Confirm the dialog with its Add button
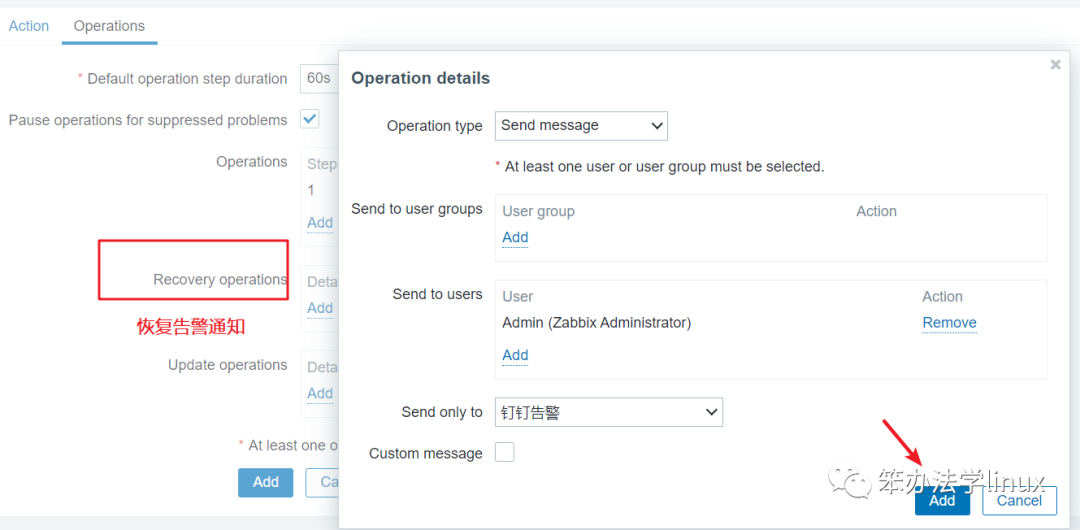The image size is (1080, 530). pos(942,500)
